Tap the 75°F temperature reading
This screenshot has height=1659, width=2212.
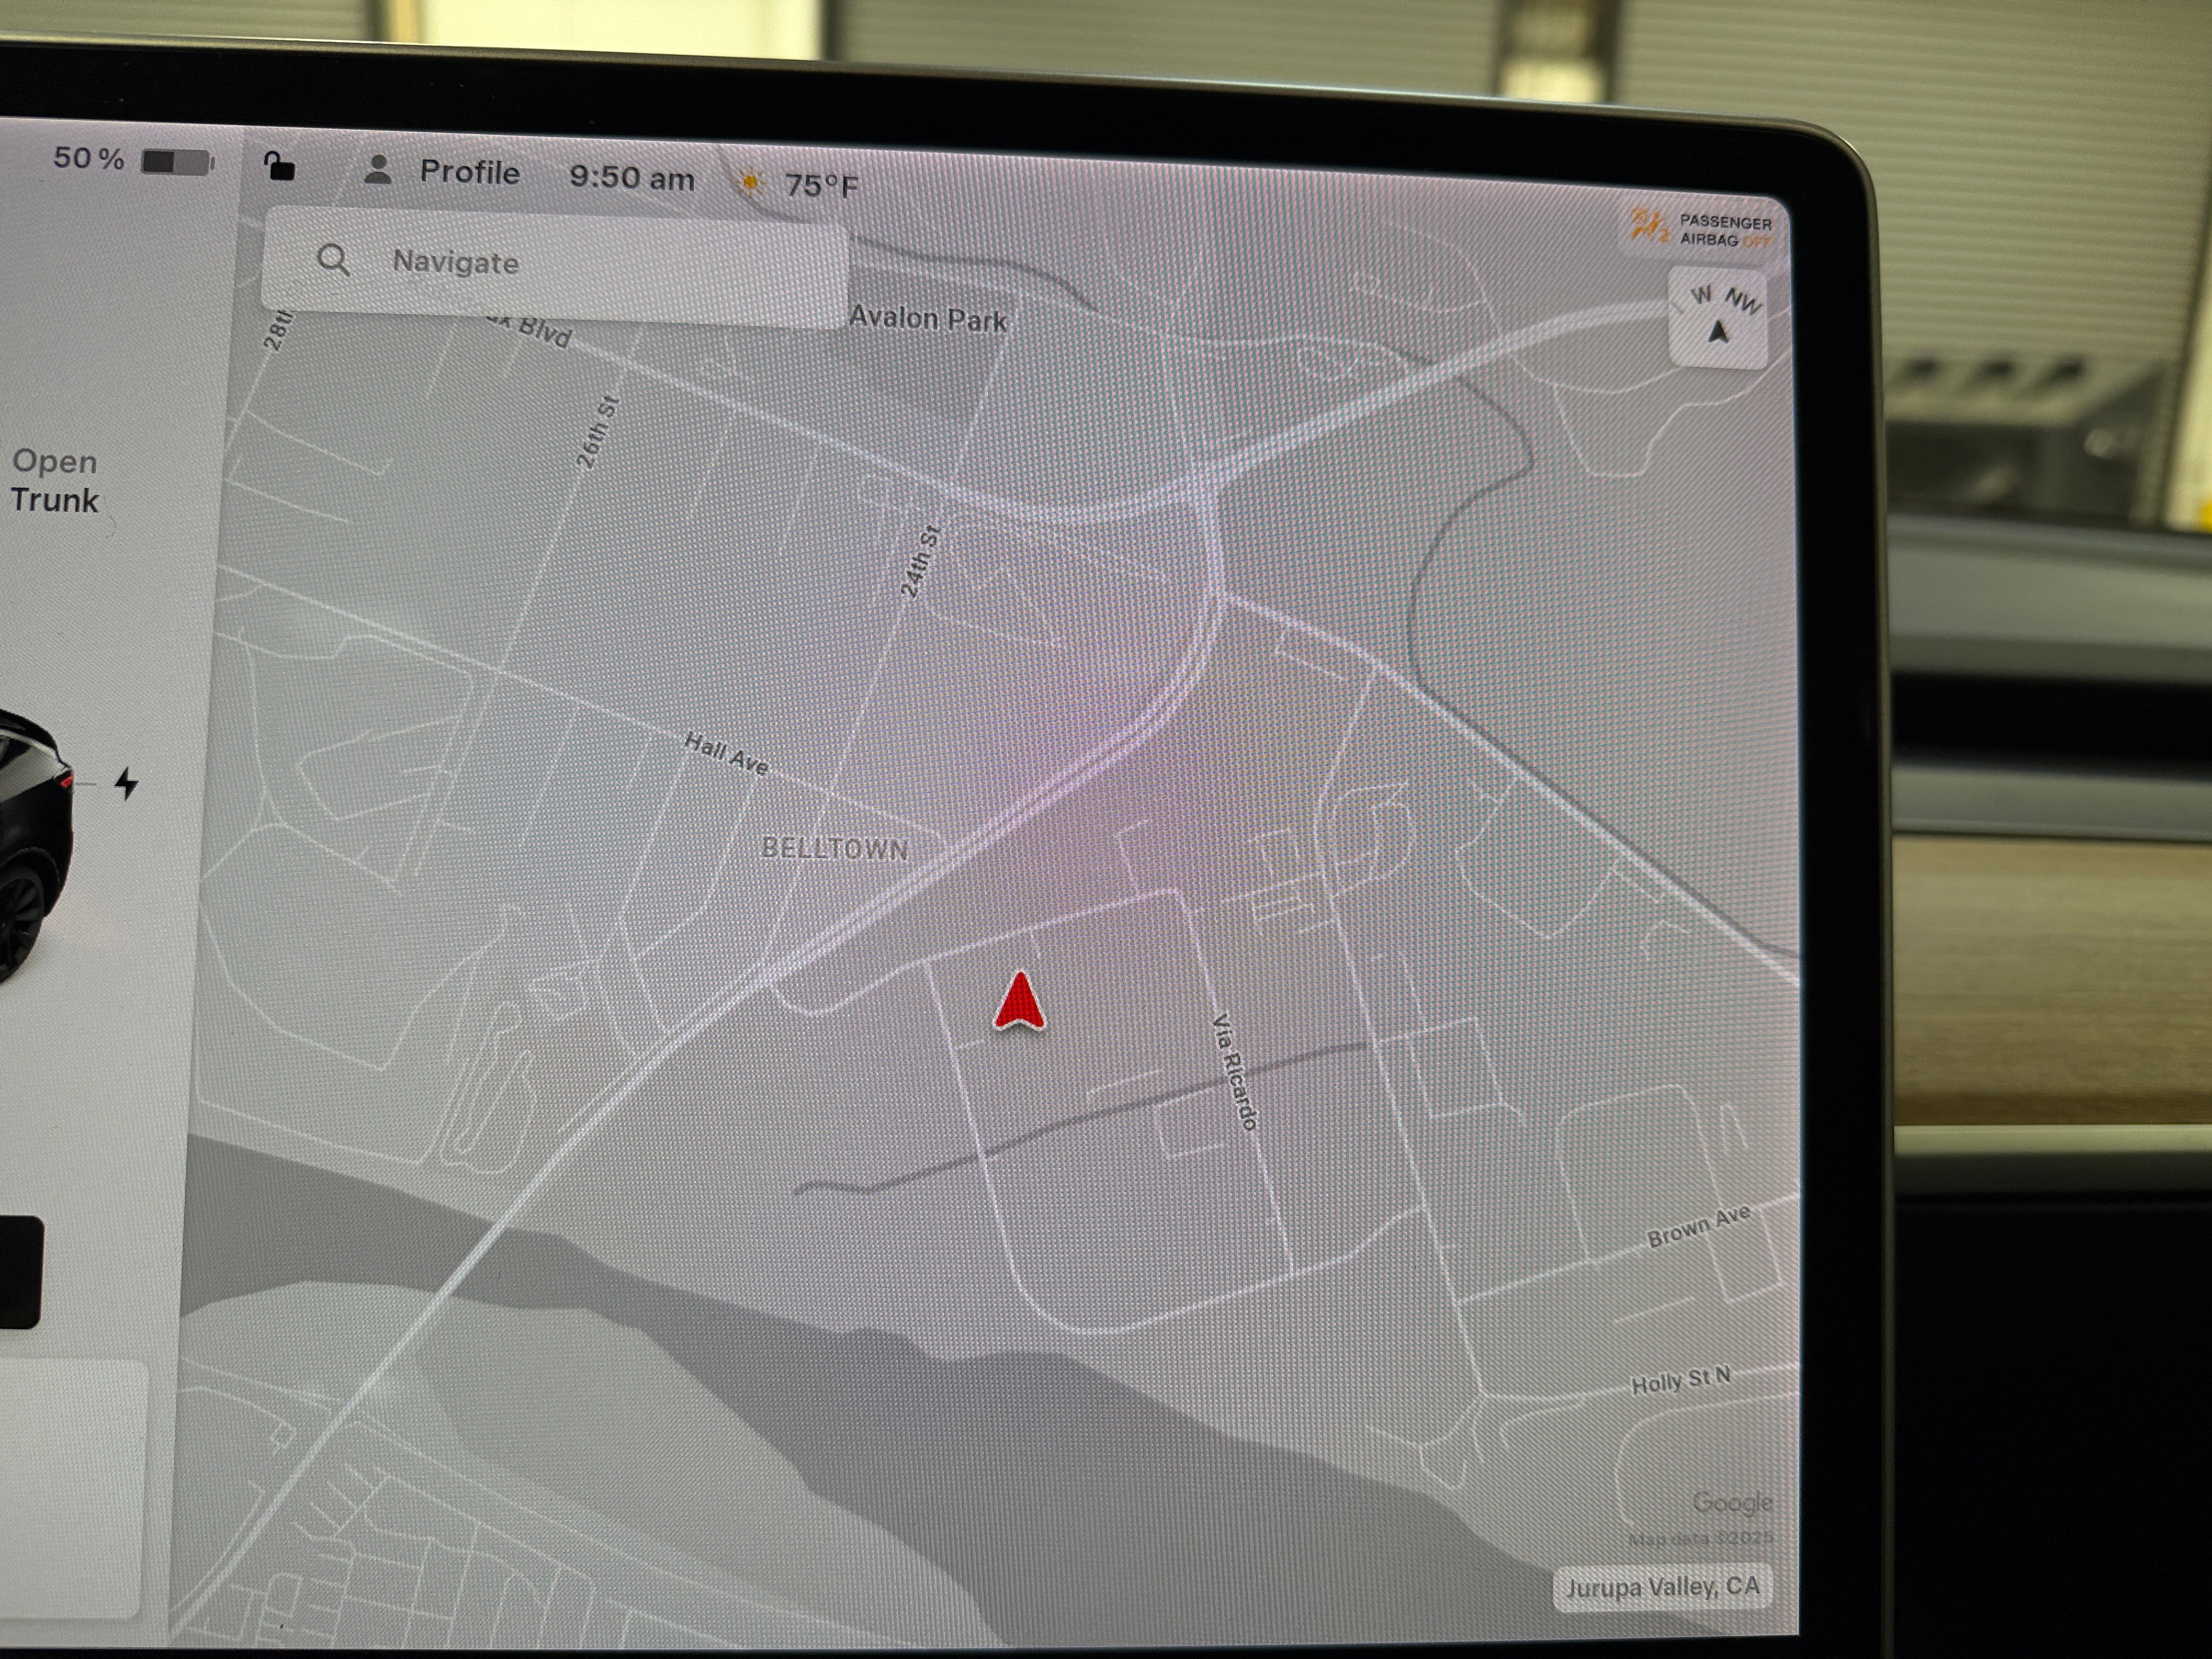[820, 186]
